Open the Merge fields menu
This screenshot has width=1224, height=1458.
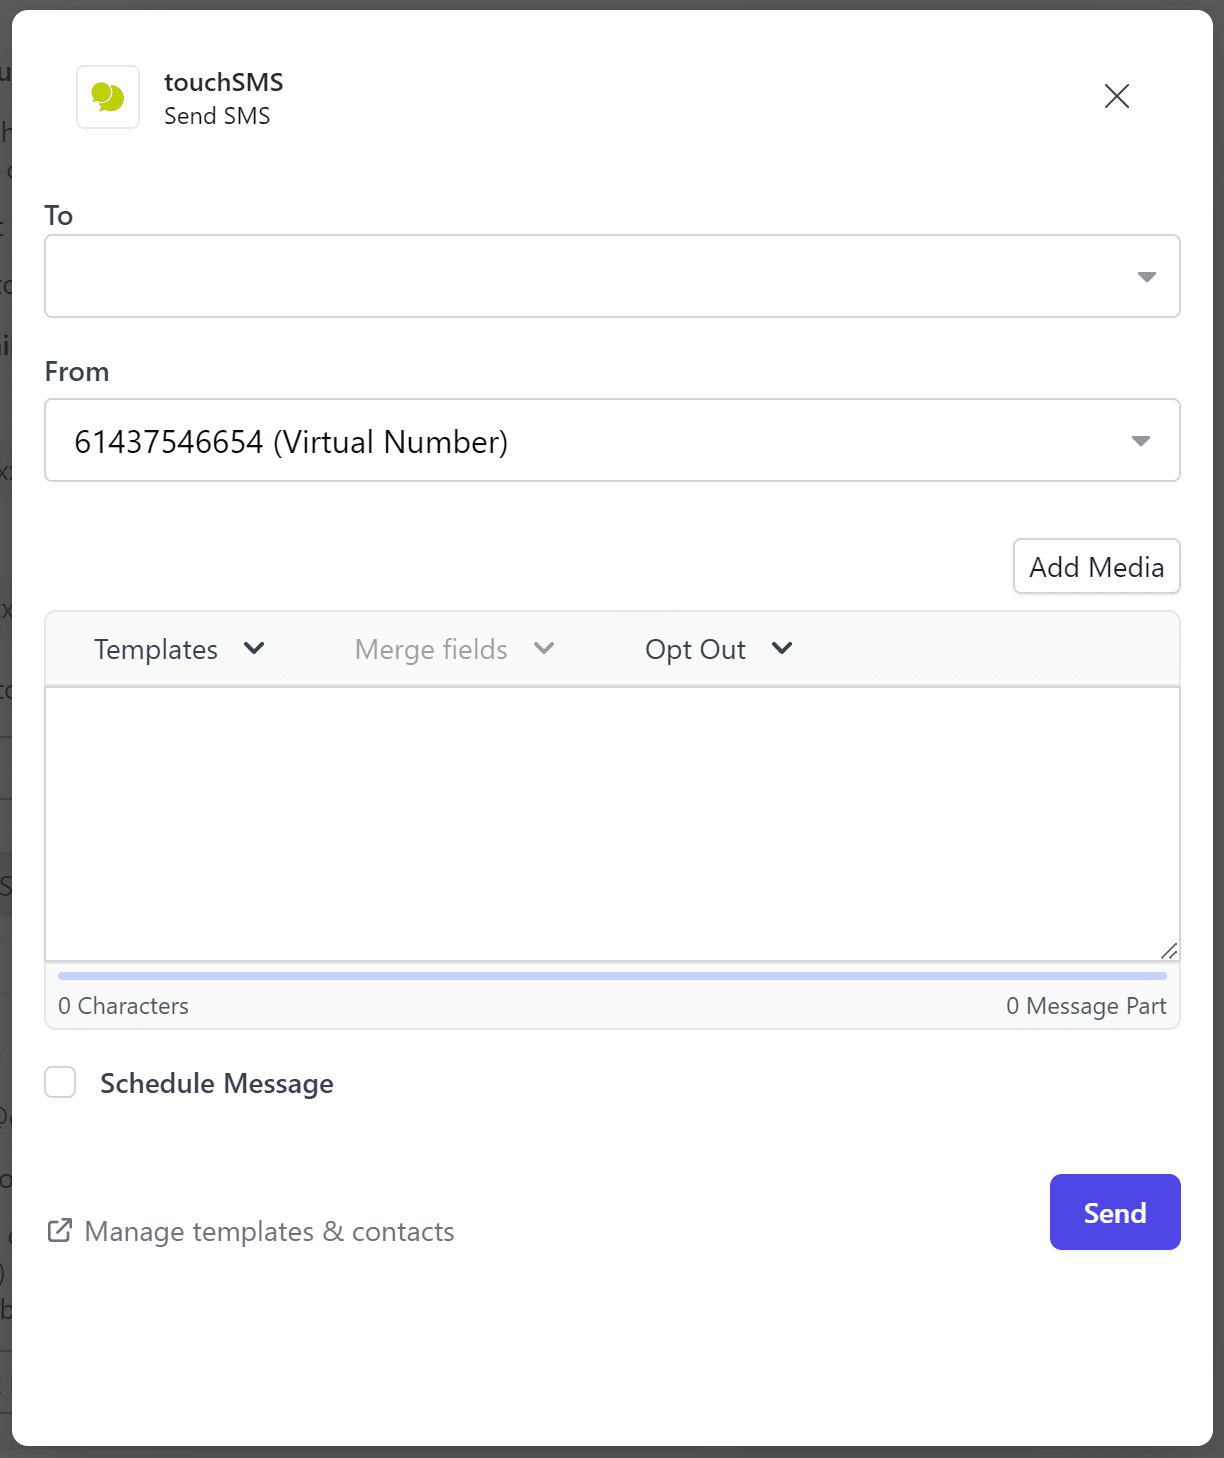431,650
